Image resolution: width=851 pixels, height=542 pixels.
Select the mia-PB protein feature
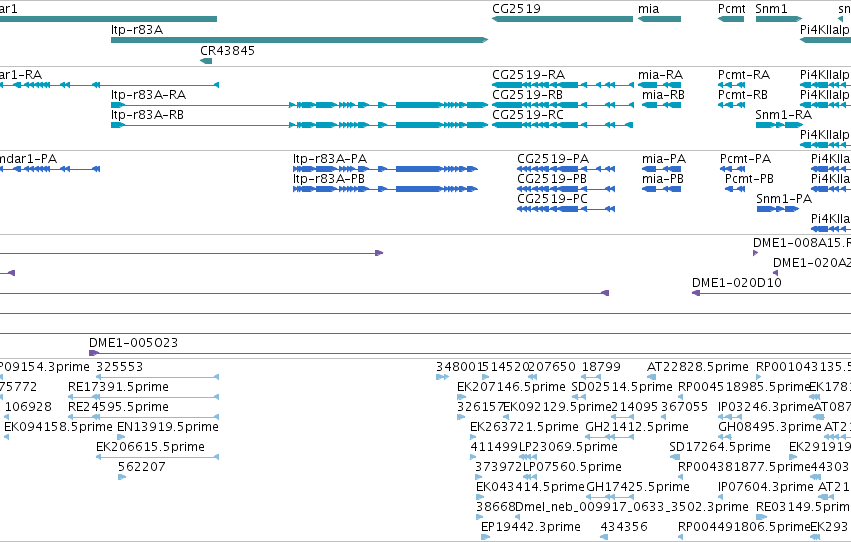coord(661,189)
